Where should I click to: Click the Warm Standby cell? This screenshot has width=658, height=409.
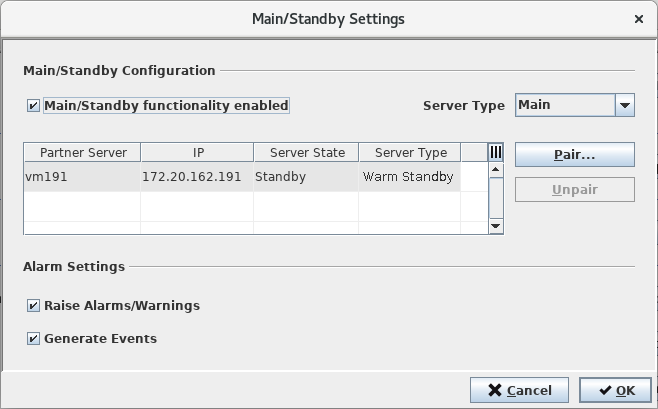coord(410,177)
